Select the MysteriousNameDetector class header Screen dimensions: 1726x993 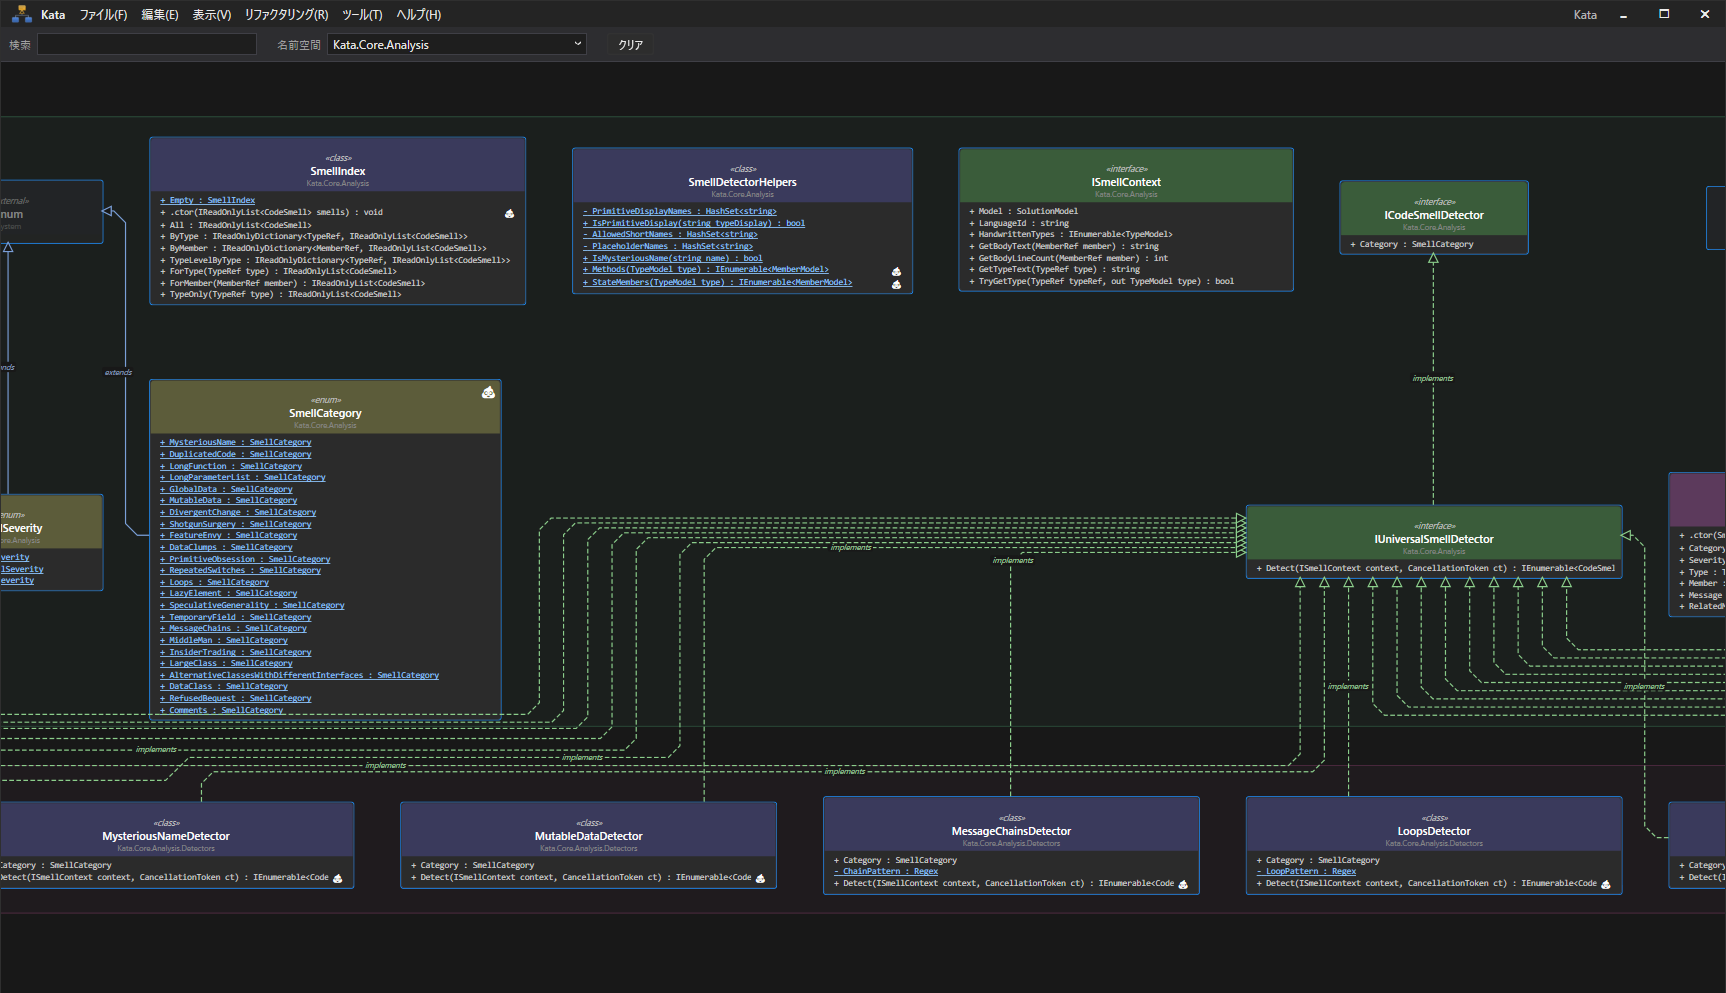[166, 830]
